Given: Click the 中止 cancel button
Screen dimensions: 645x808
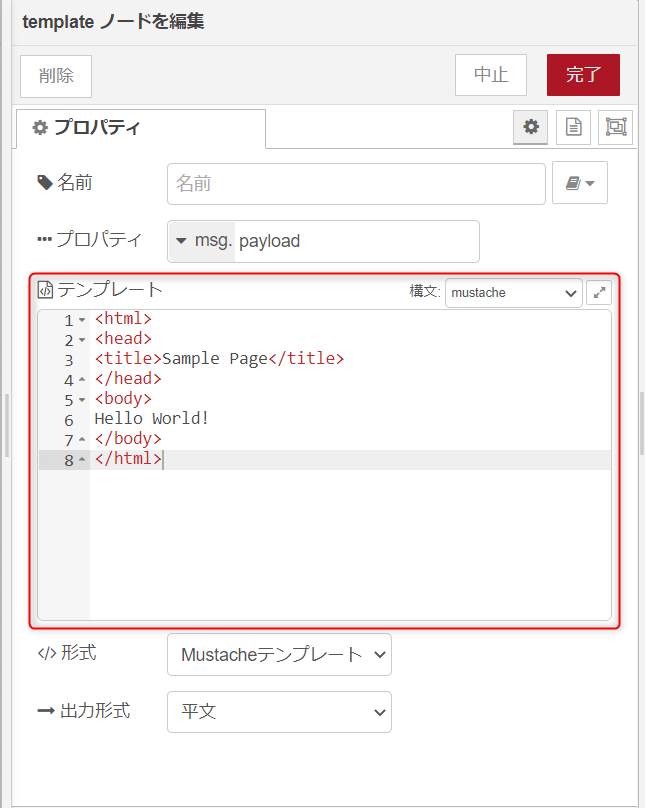Looking at the screenshot, I should tap(491, 75).
